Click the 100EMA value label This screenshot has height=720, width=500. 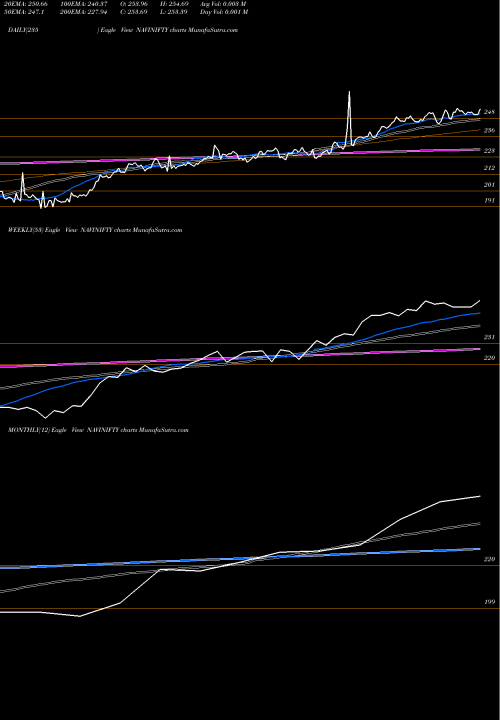83,4
